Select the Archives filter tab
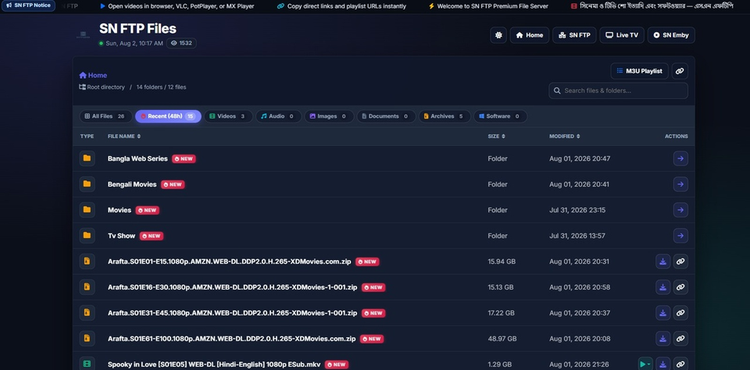The height and width of the screenshot is (370, 750). click(x=444, y=116)
